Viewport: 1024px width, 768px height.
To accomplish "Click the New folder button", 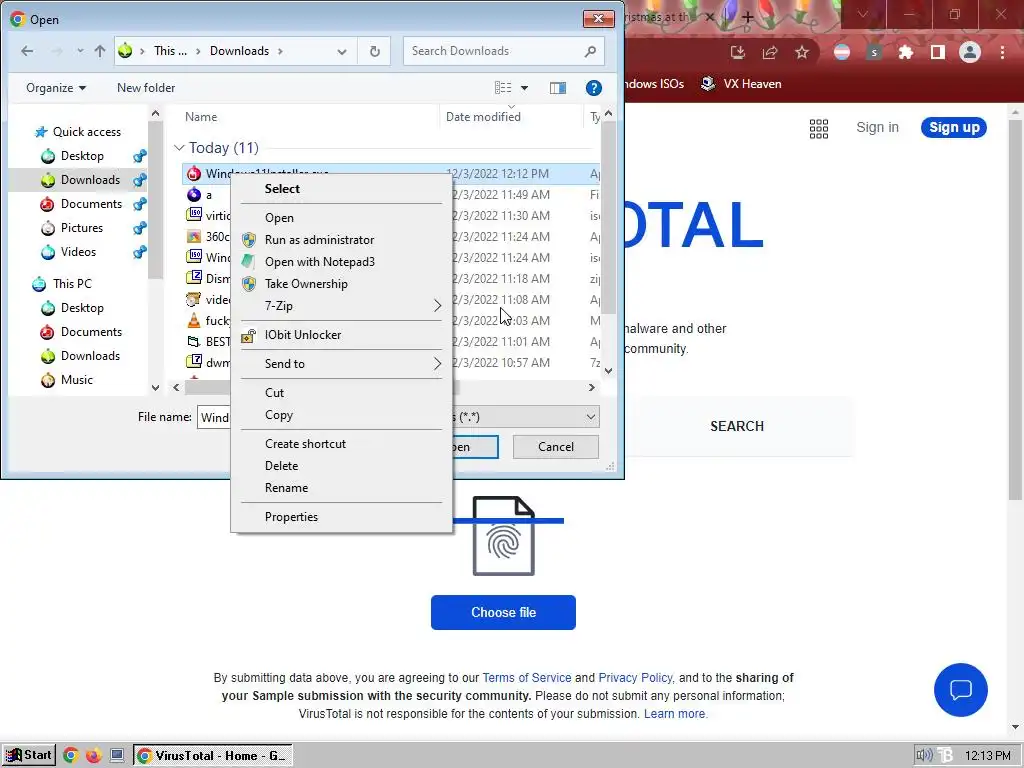I will coord(146,88).
